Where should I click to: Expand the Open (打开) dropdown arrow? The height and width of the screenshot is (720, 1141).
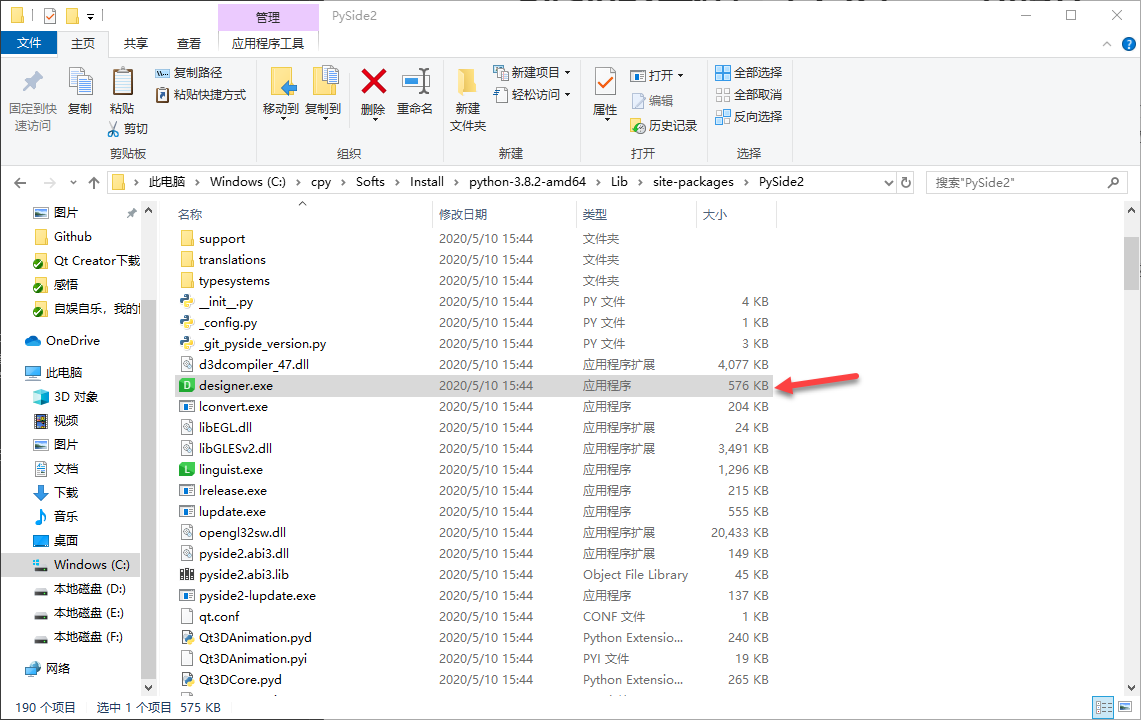tap(680, 76)
